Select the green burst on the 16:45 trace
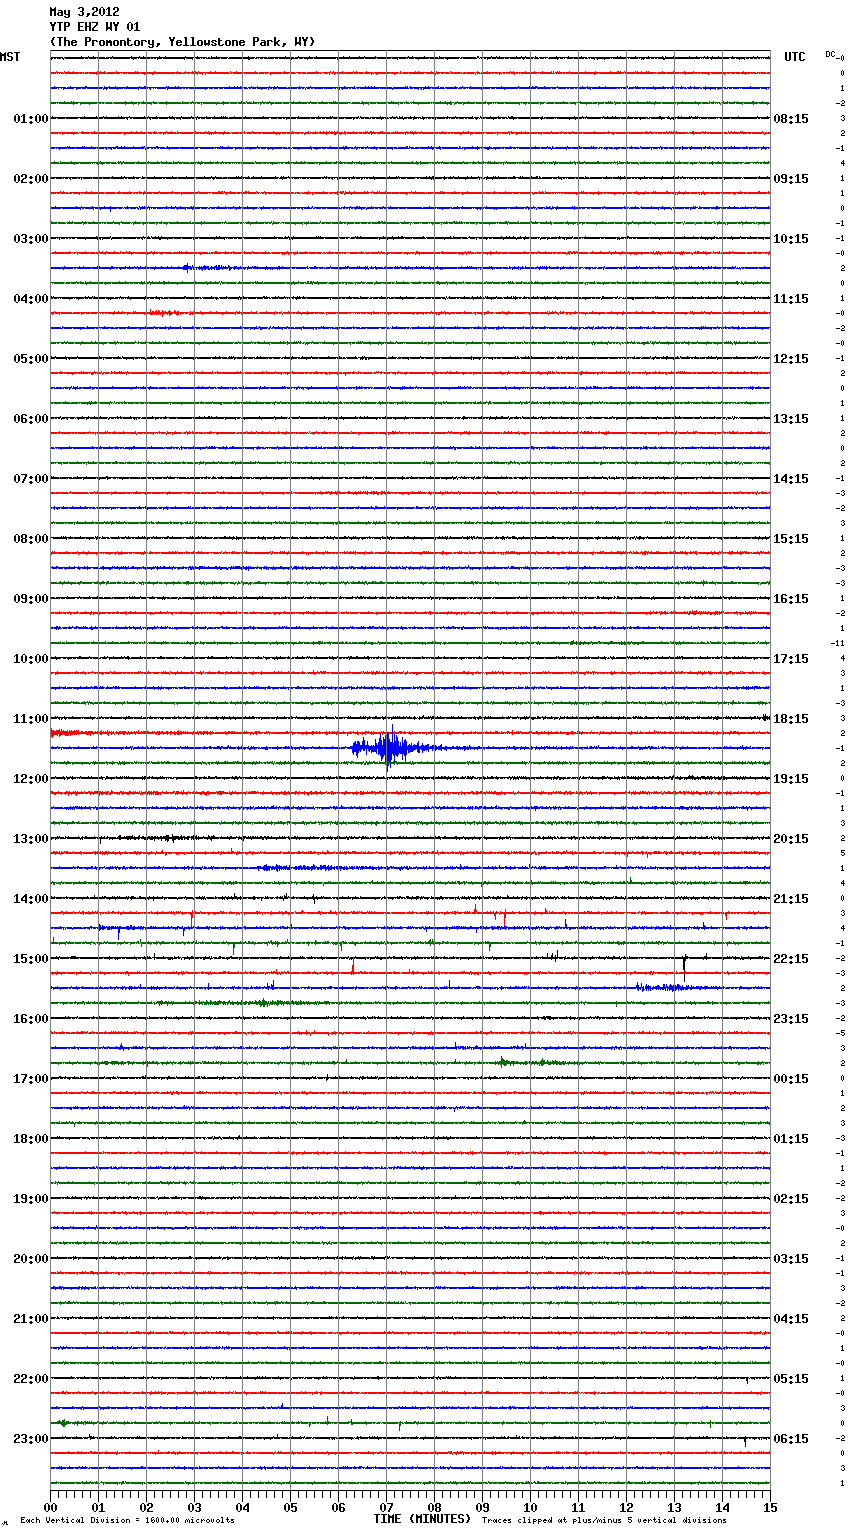This screenshot has width=850, height=1534. (x=504, y=1062)
